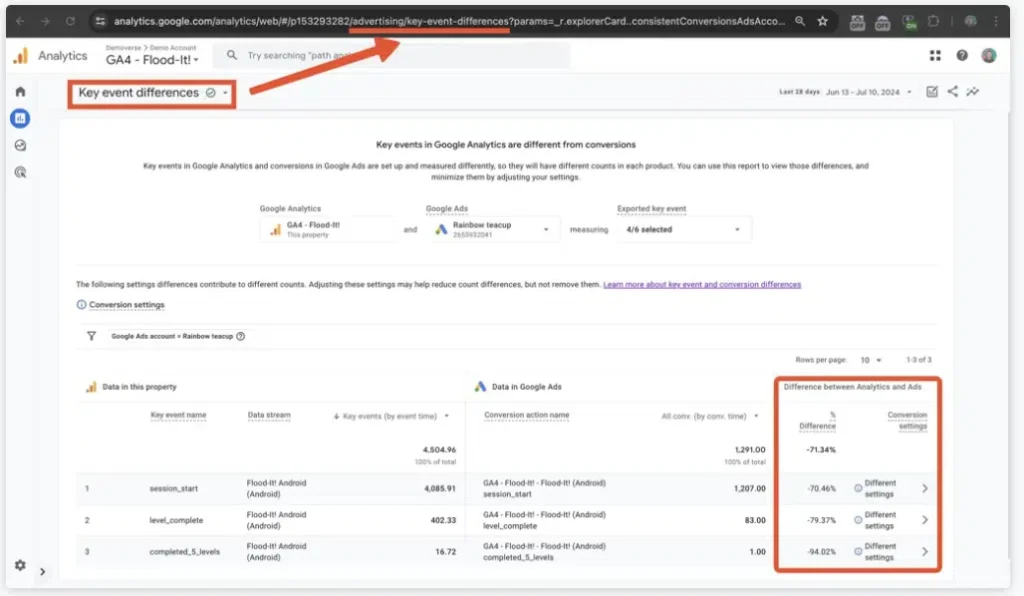
Task: Open site info icon in address bar
Action: pos(100,21)
